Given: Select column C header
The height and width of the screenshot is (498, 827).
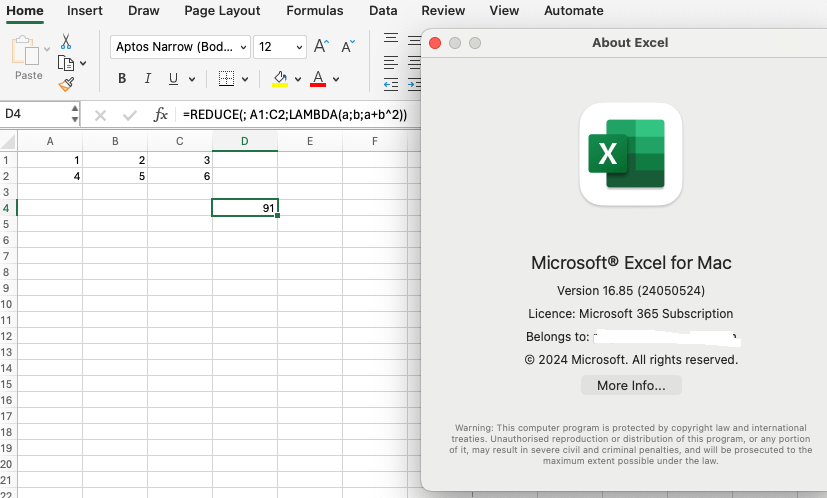Looking at the screenshot, I should click(x=180, y=141).
